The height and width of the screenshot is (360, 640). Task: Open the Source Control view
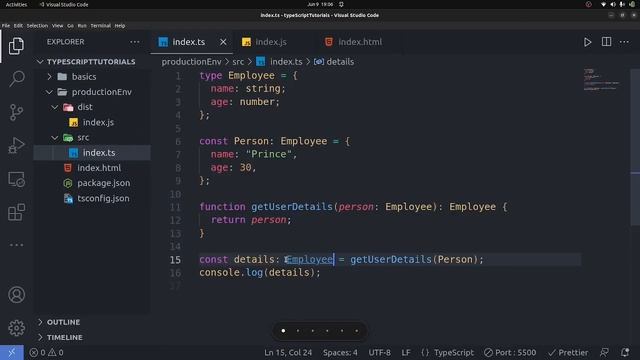[16, 112]
